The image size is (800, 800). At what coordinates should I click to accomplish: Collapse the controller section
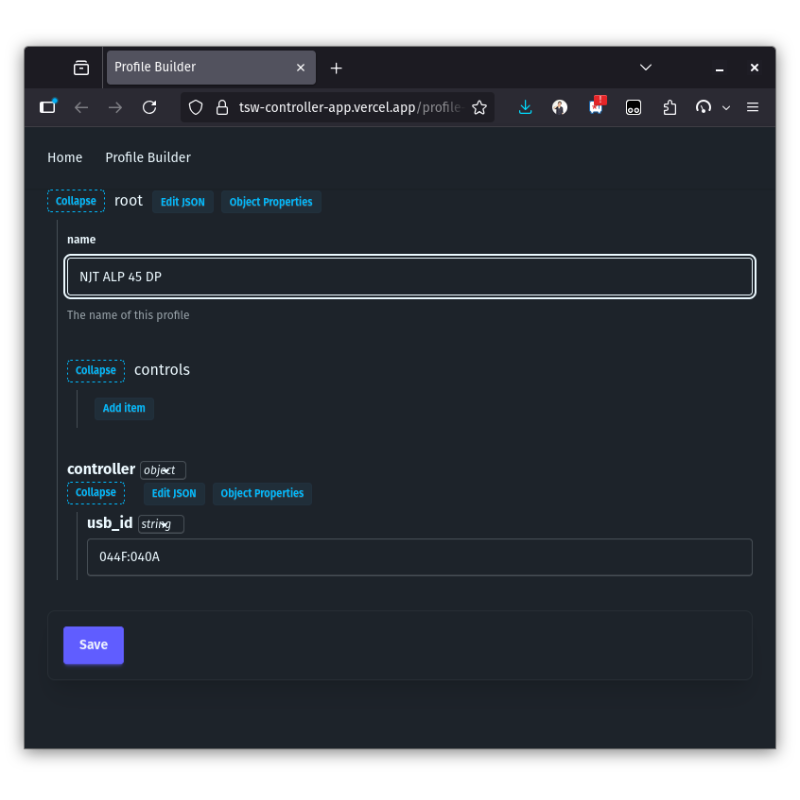(x=96, y=493)
